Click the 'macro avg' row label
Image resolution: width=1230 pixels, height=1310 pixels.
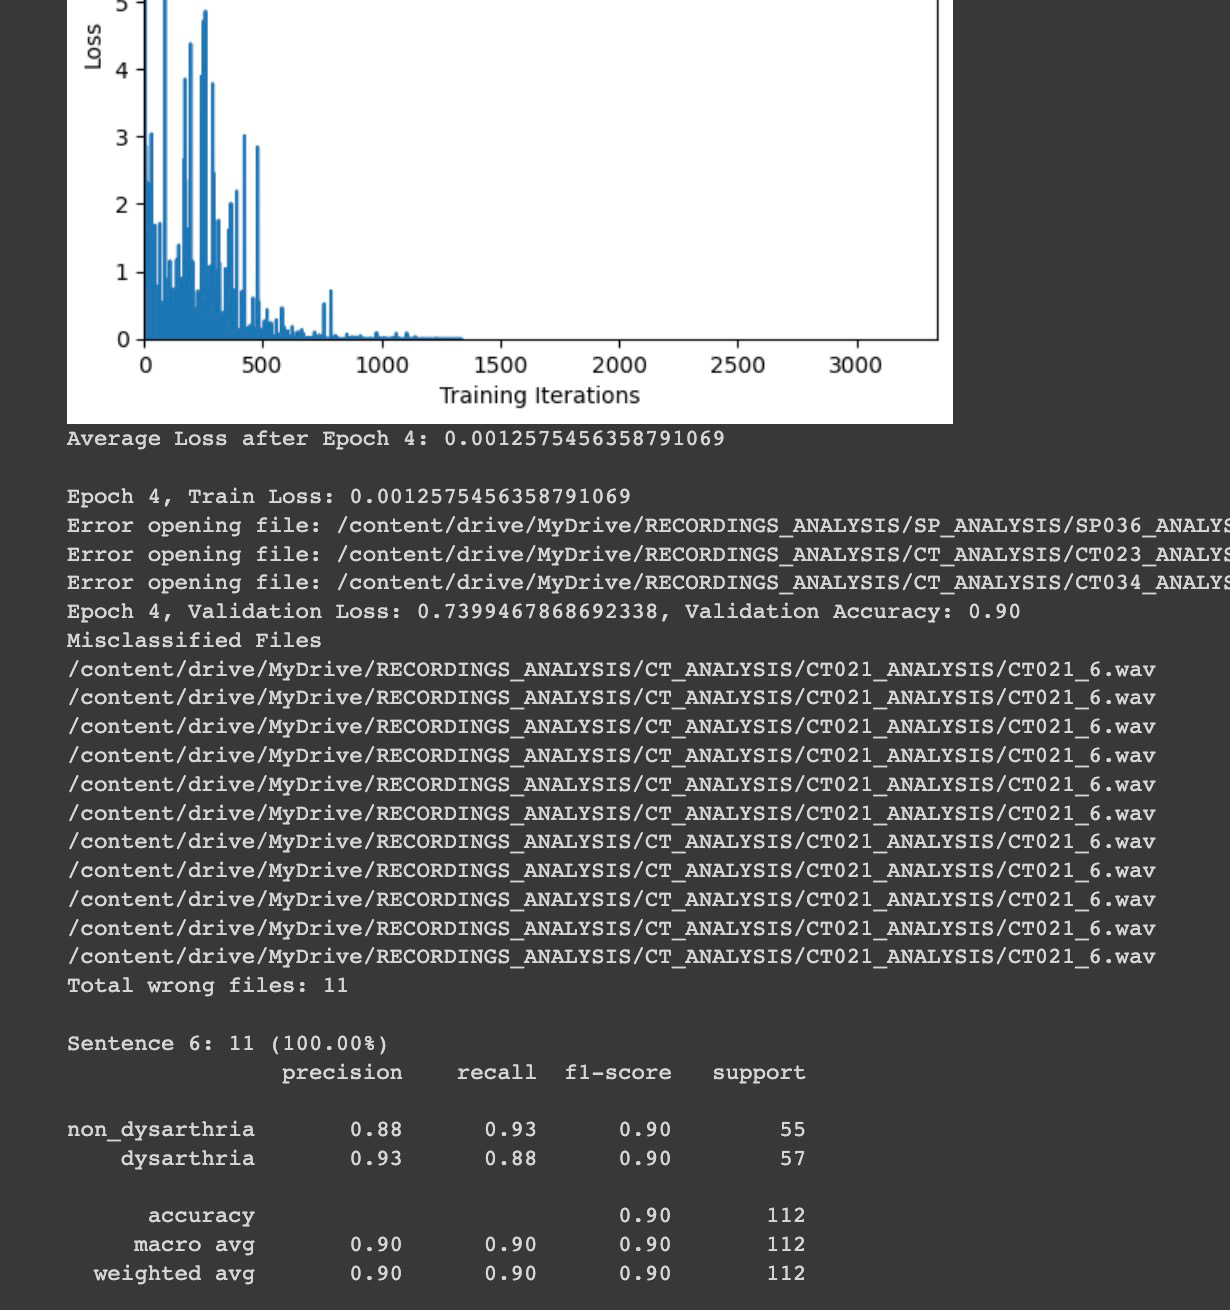[x=194, y=1245]
